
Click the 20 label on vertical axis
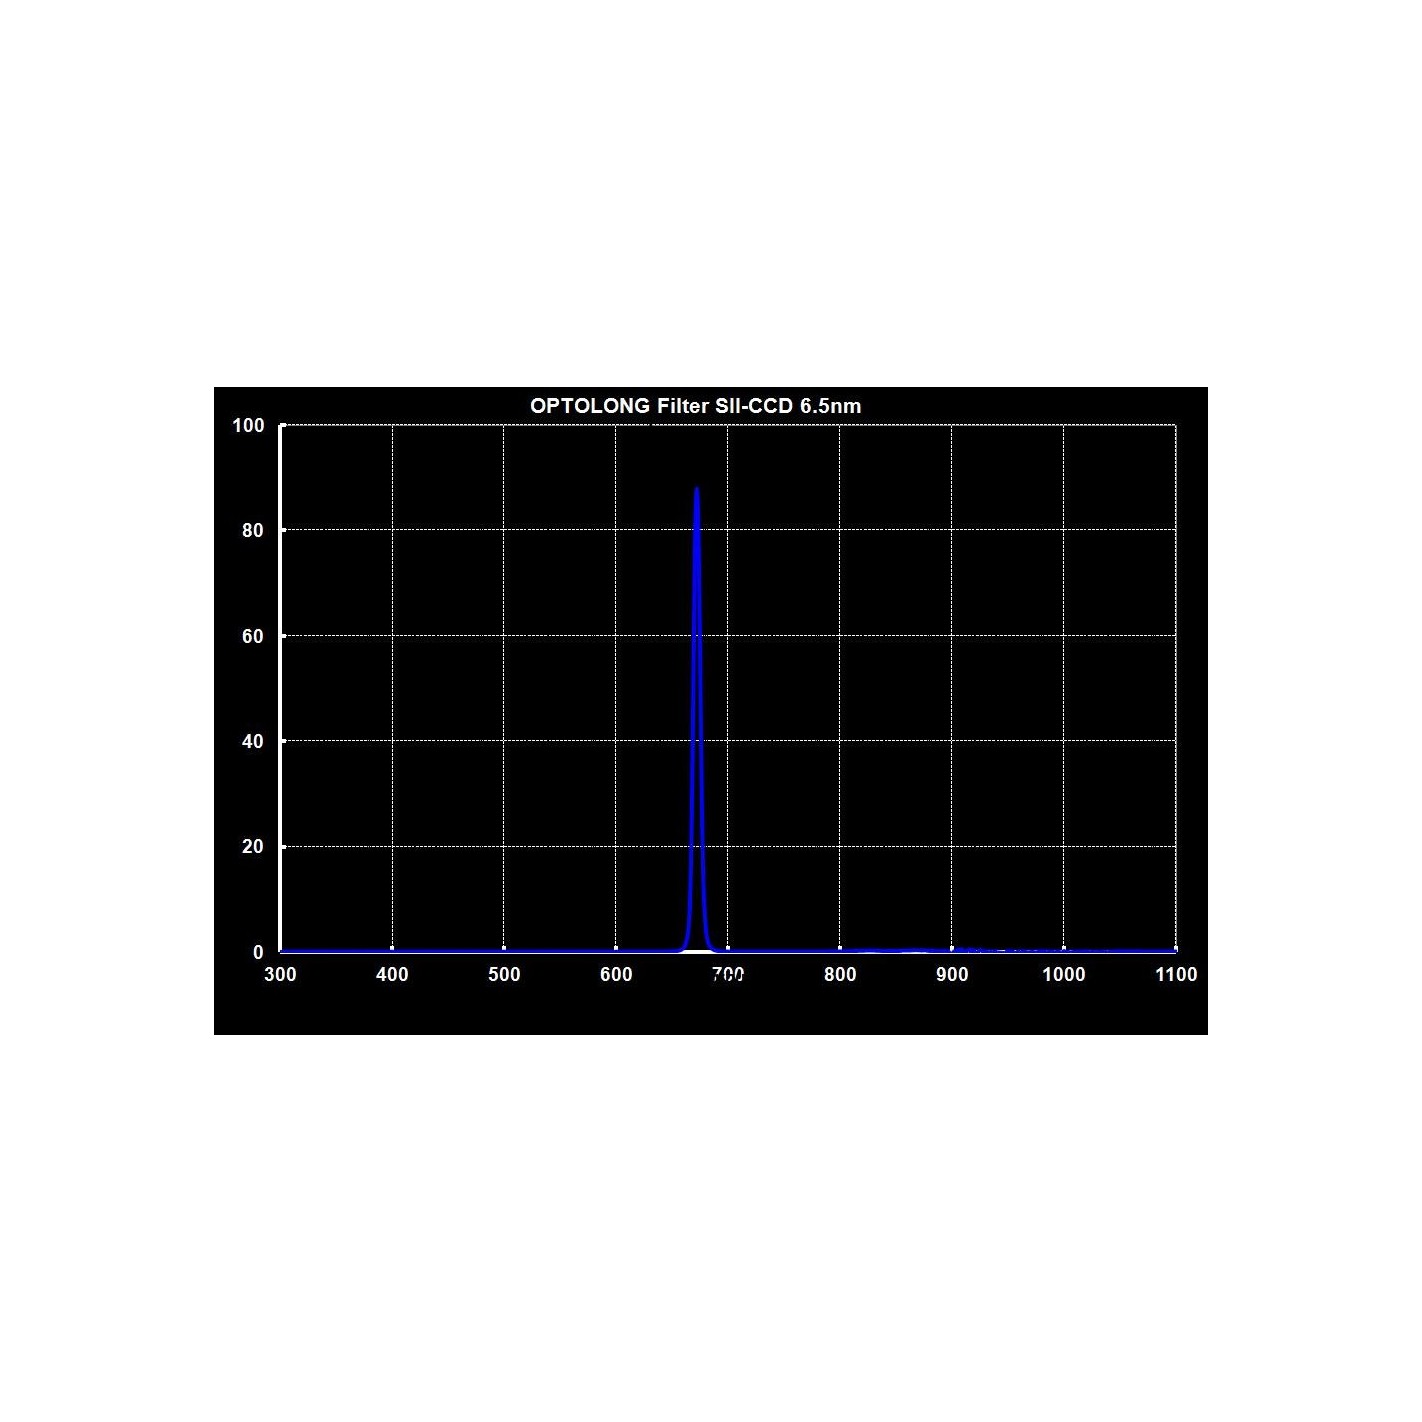[x=252, y=847]
